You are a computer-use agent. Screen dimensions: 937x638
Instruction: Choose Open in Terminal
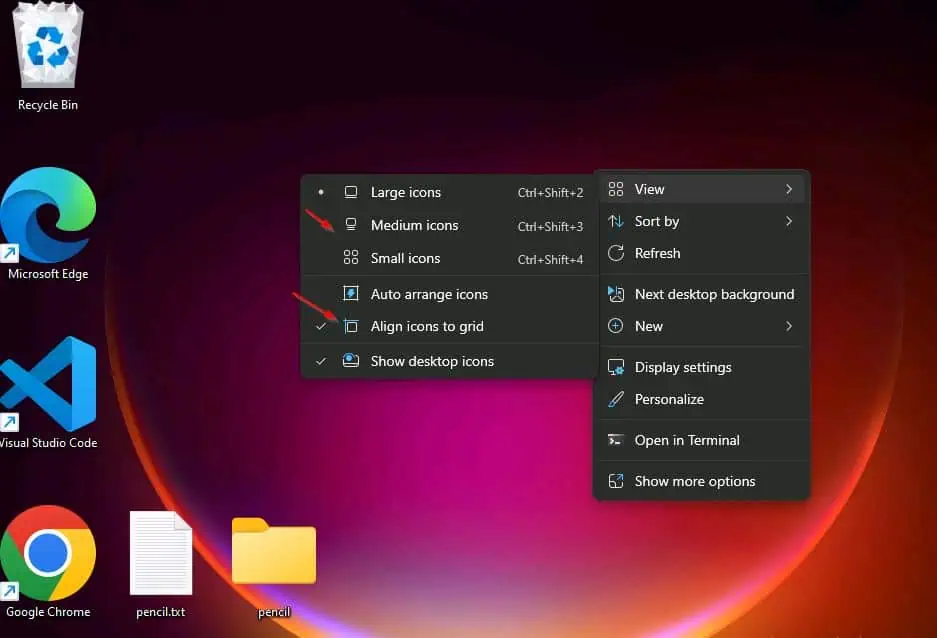[702, 440]
